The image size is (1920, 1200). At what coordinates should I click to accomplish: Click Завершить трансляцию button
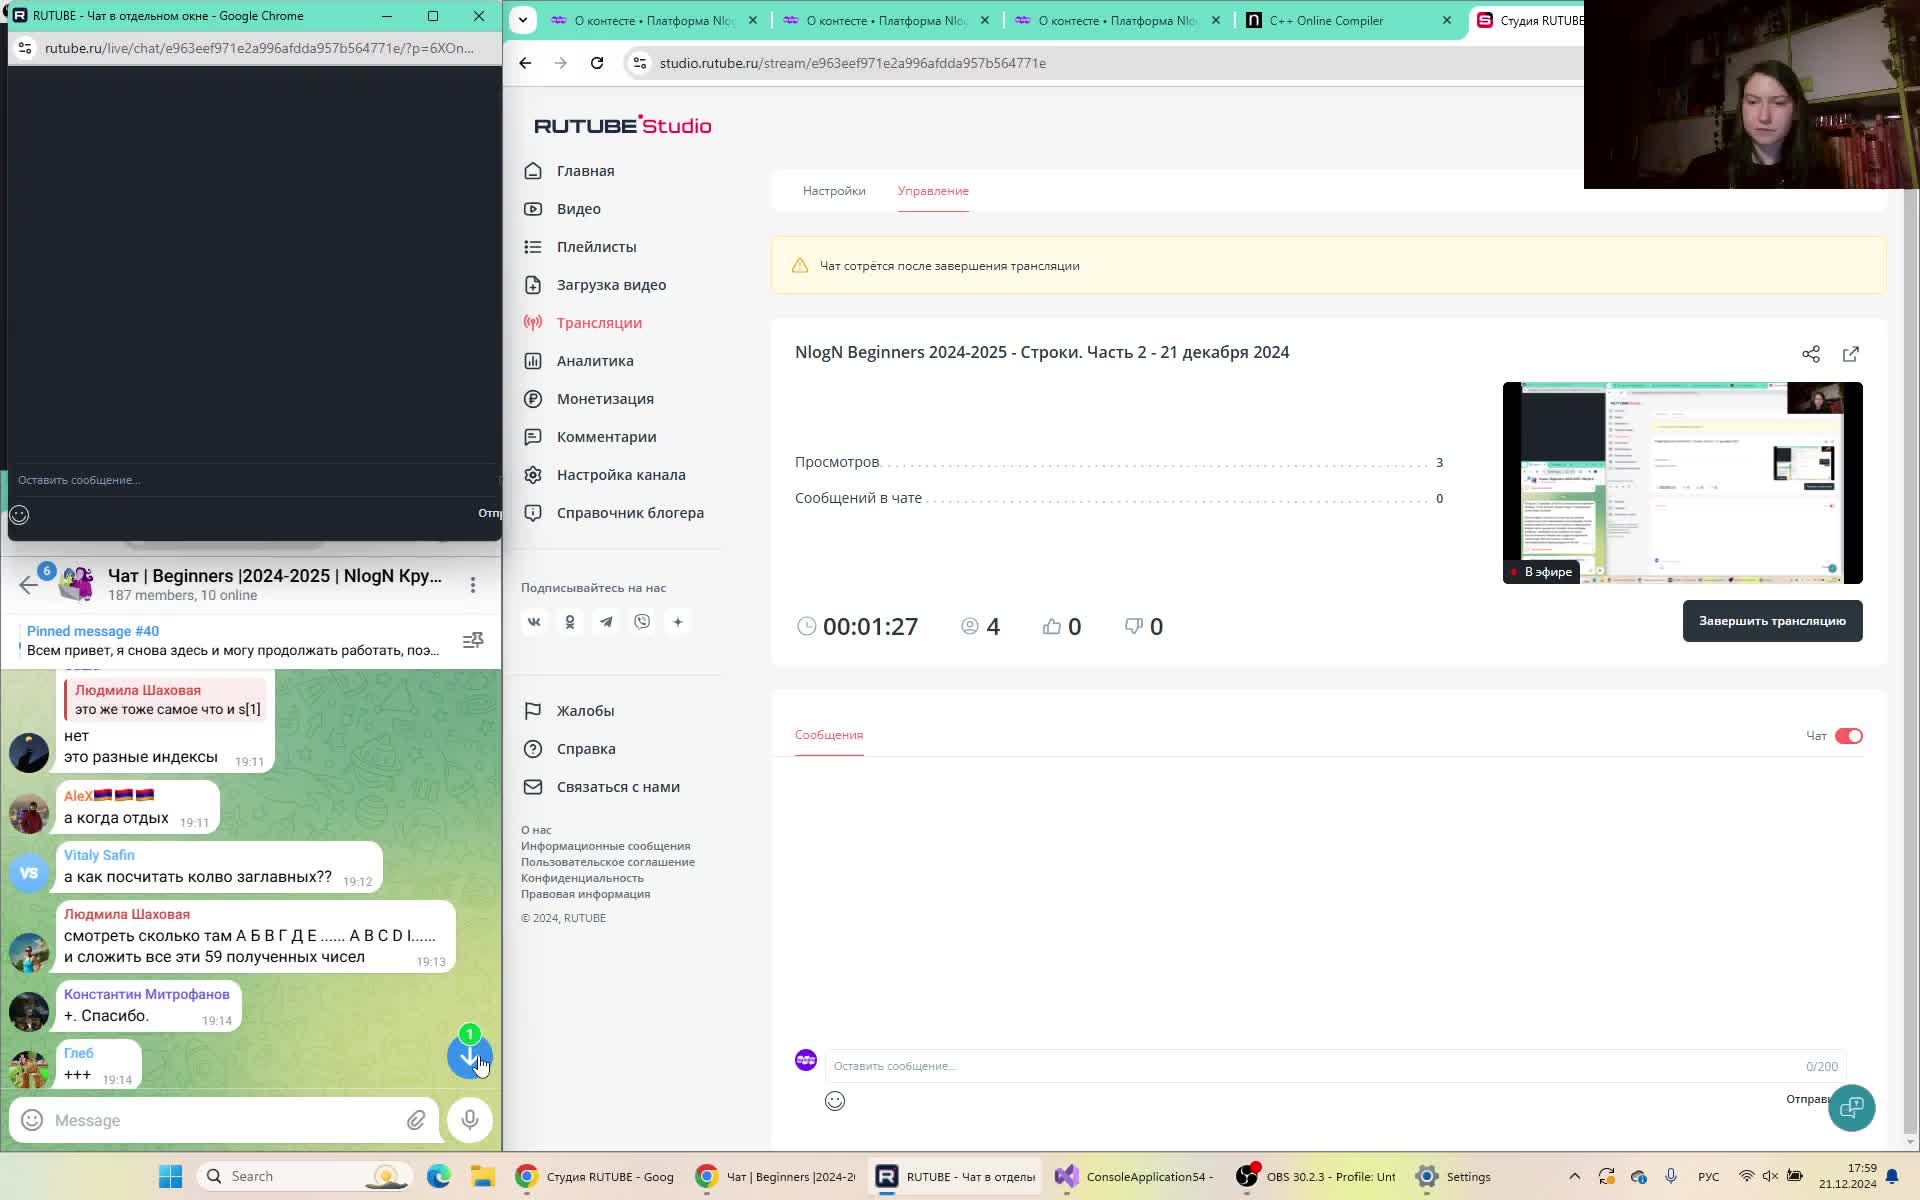1771,621
